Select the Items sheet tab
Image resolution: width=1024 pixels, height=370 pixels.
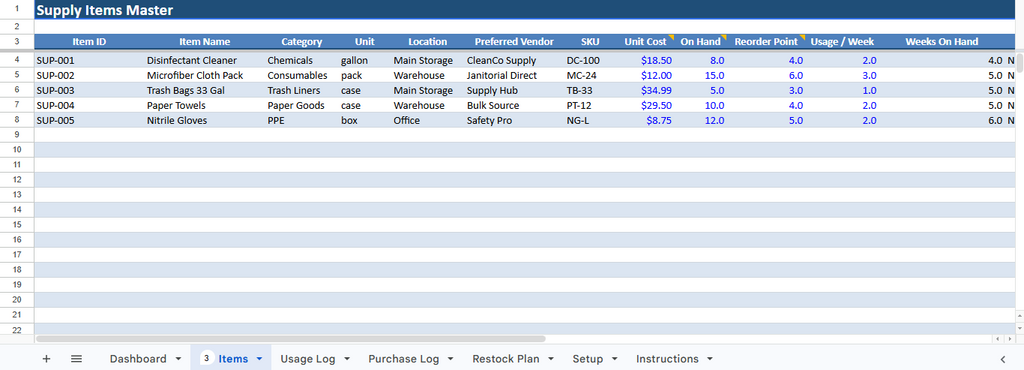pyautogui.click(x=233, y=359)
